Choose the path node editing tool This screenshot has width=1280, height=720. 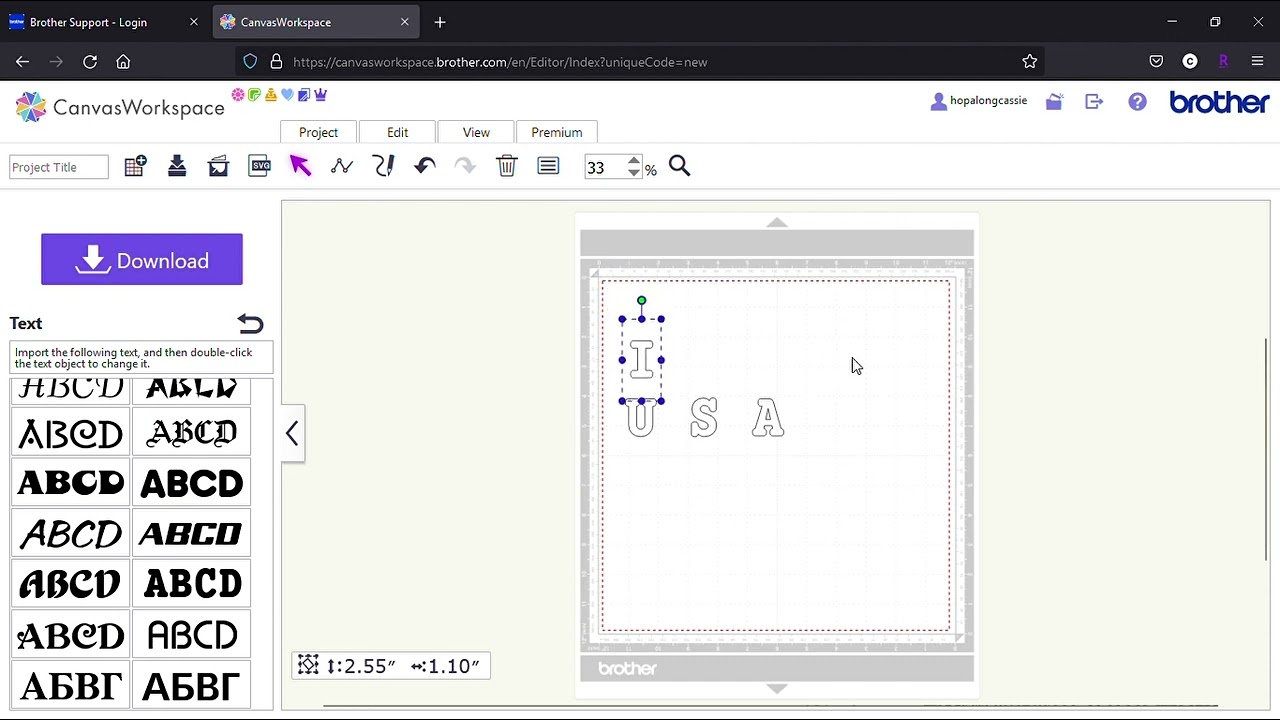342,166
